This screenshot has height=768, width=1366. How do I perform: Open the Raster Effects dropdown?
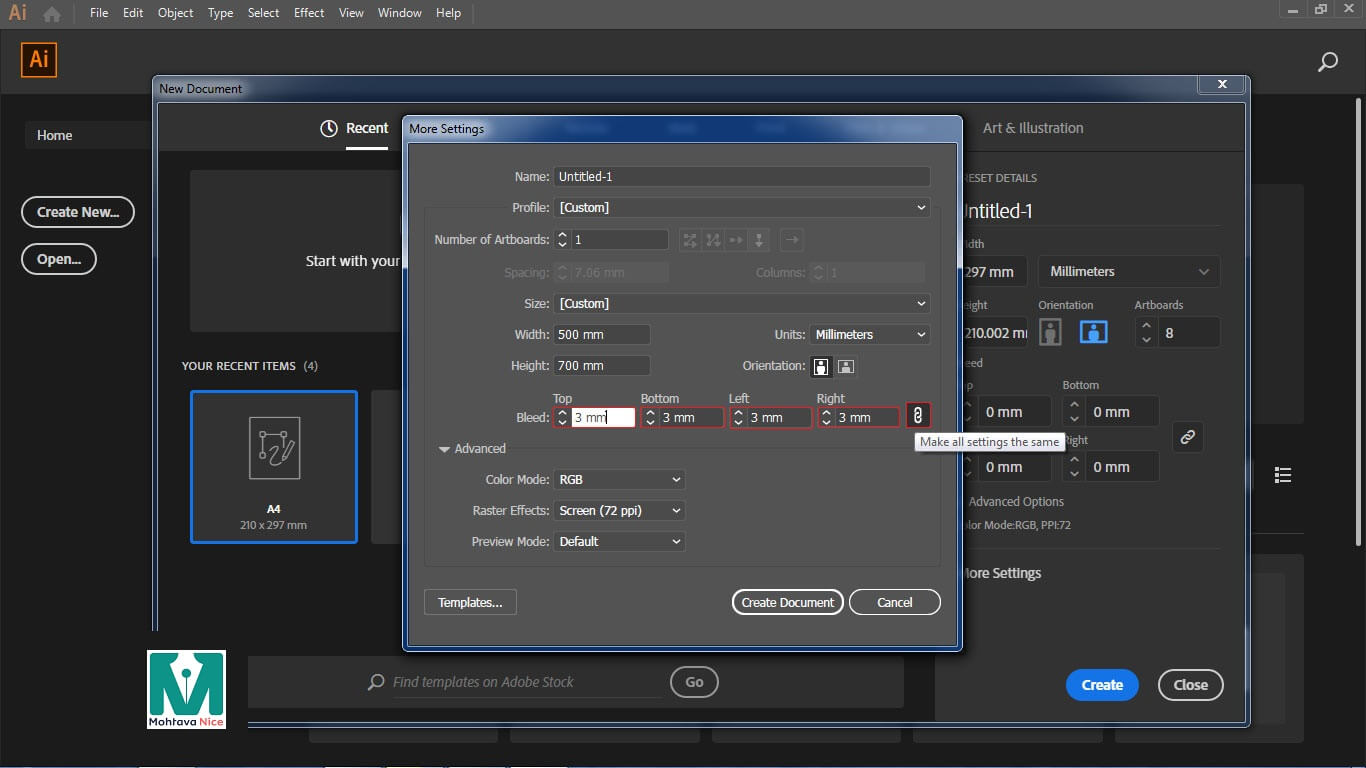tap(619, 511)
